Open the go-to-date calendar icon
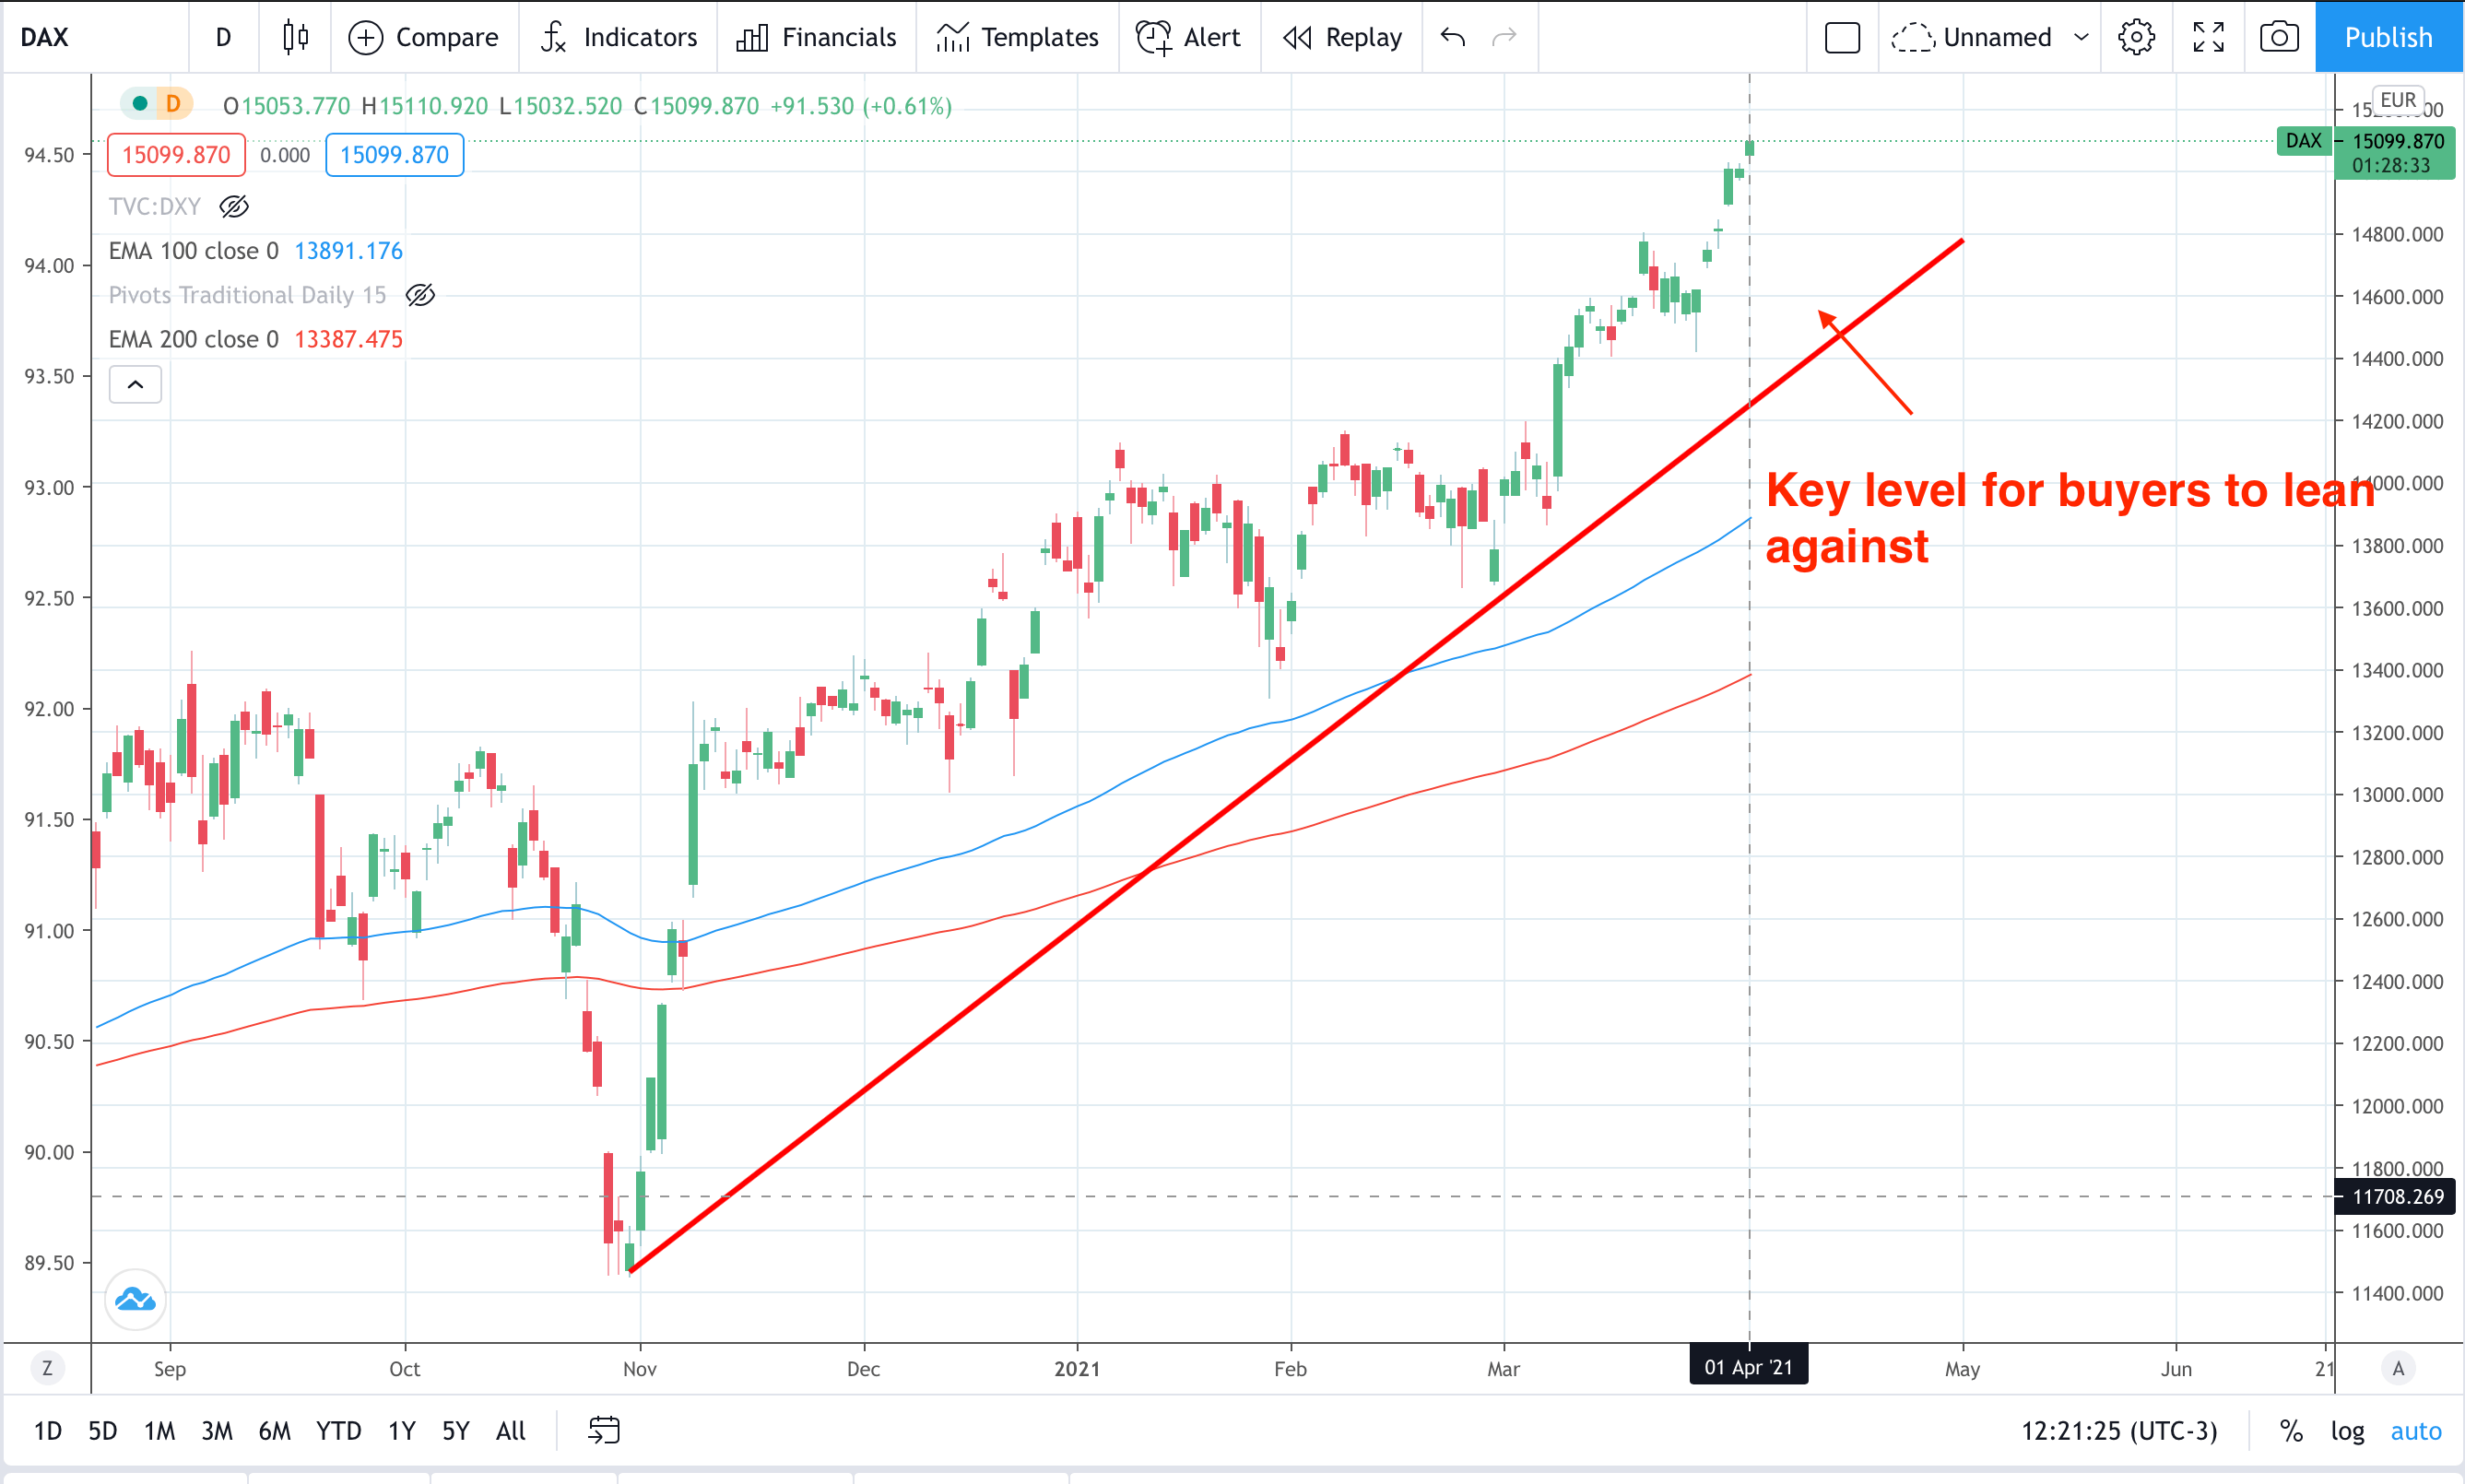This screenshot has height=1484, width=2465. point(604,1430)
